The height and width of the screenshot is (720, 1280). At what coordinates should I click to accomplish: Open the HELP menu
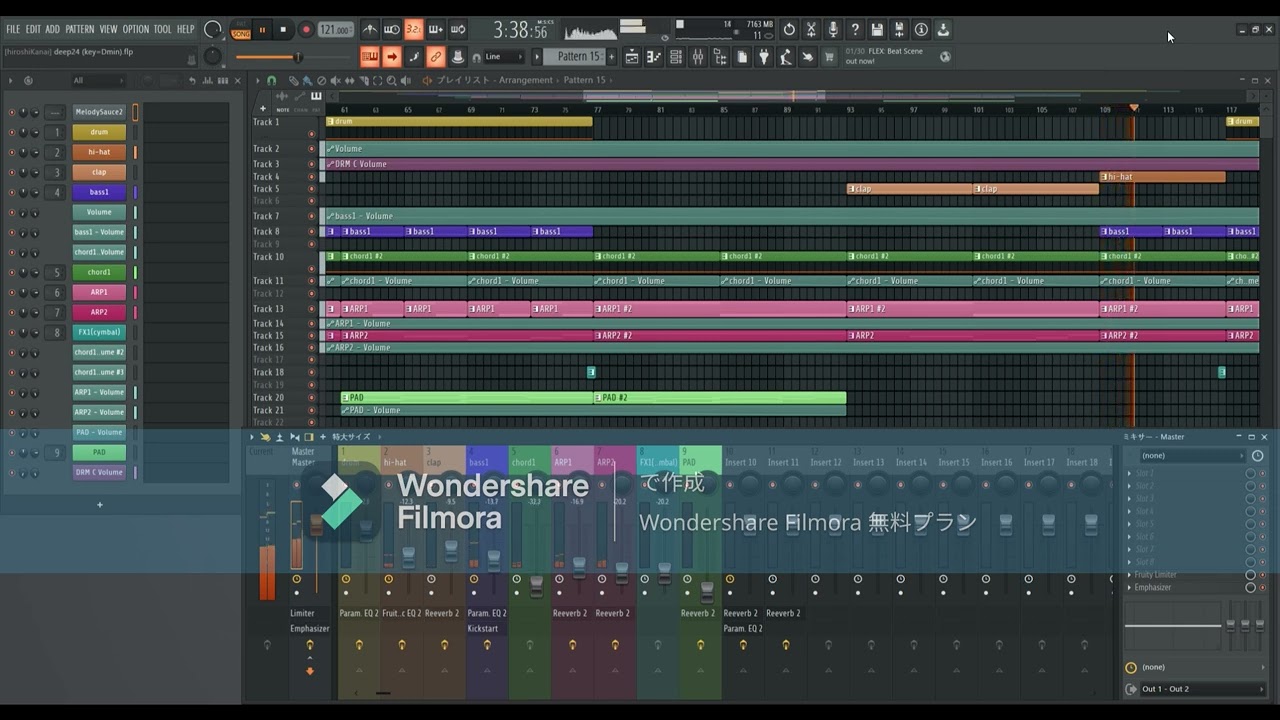[x=186, y=30]
